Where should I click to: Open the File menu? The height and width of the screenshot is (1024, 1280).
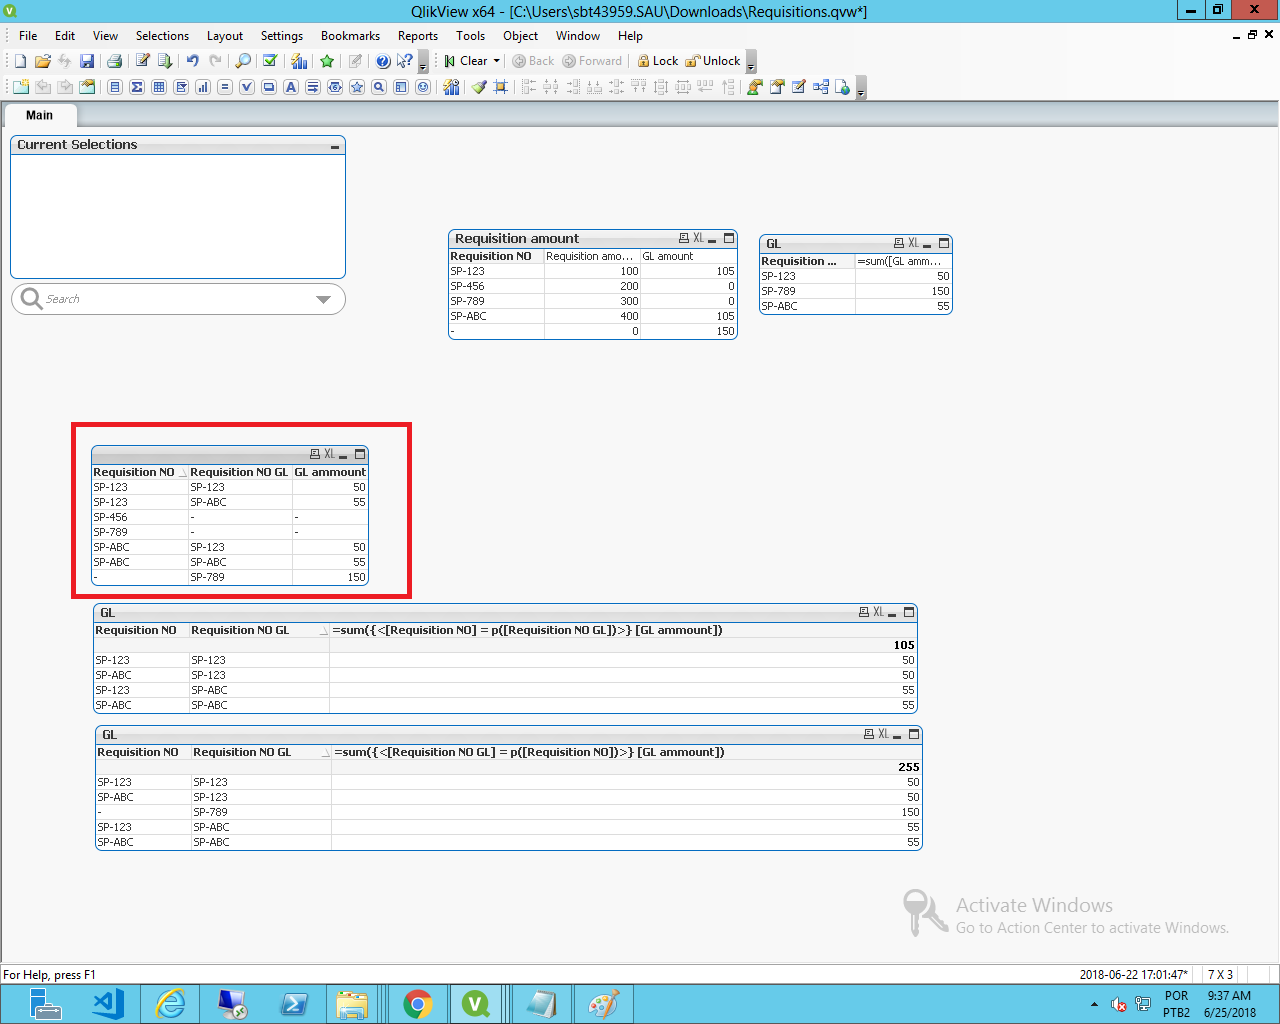coord(28,36)
